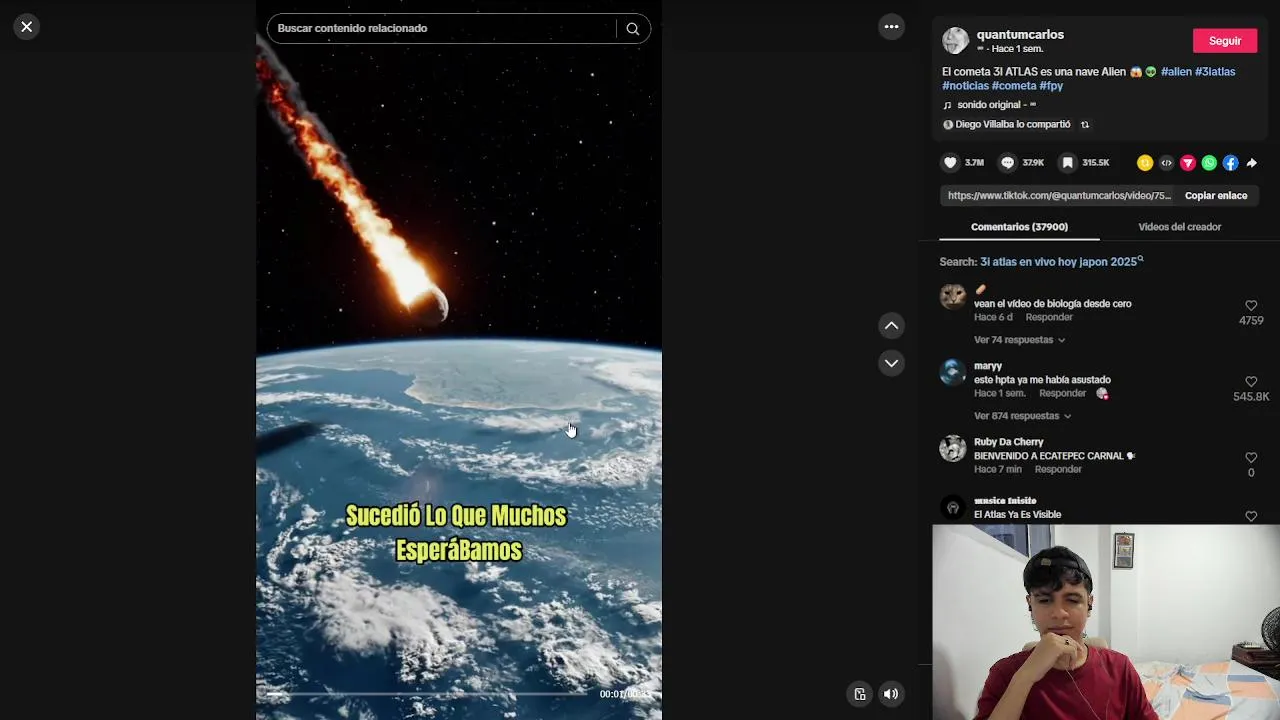
Task: Share video to Facebook
Action: point(1230,163)
